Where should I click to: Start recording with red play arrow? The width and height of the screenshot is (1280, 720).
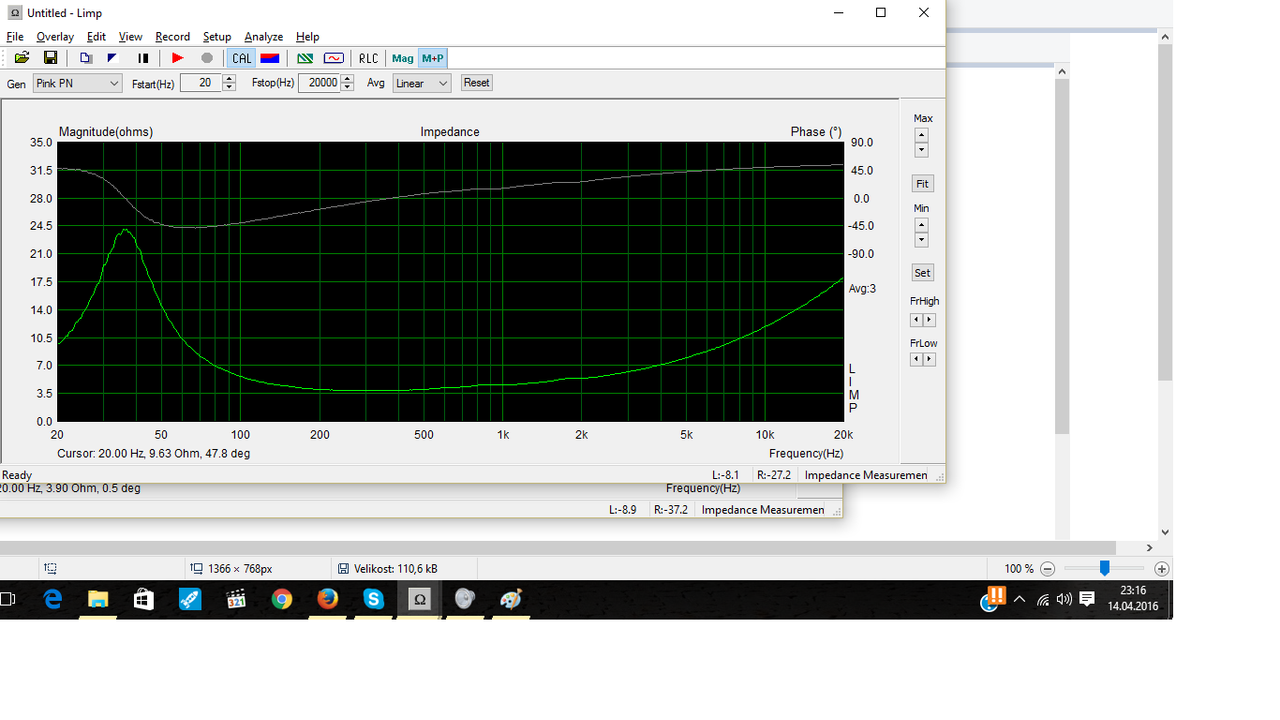click(178, 58)
